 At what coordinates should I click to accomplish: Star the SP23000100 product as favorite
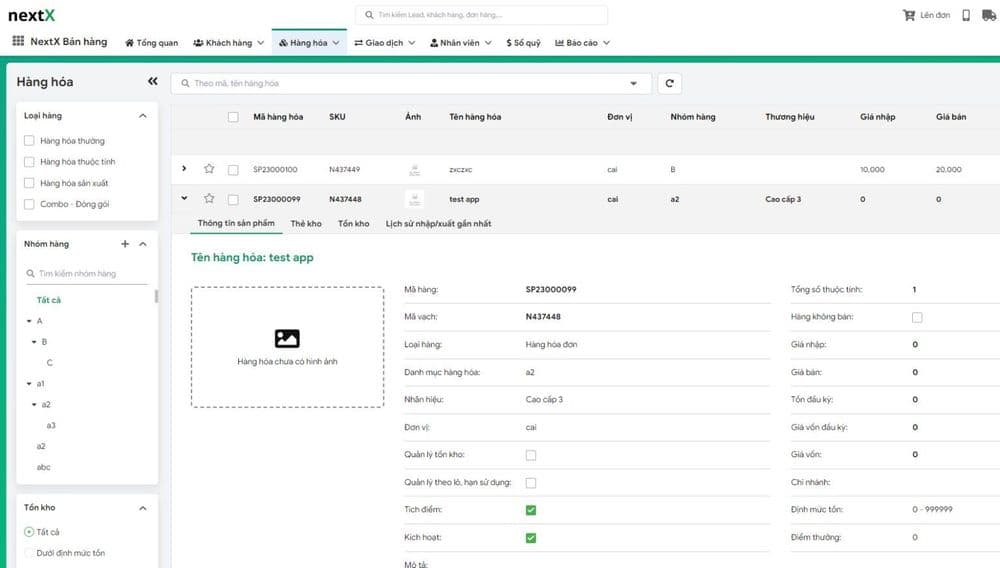coord(209,169)
